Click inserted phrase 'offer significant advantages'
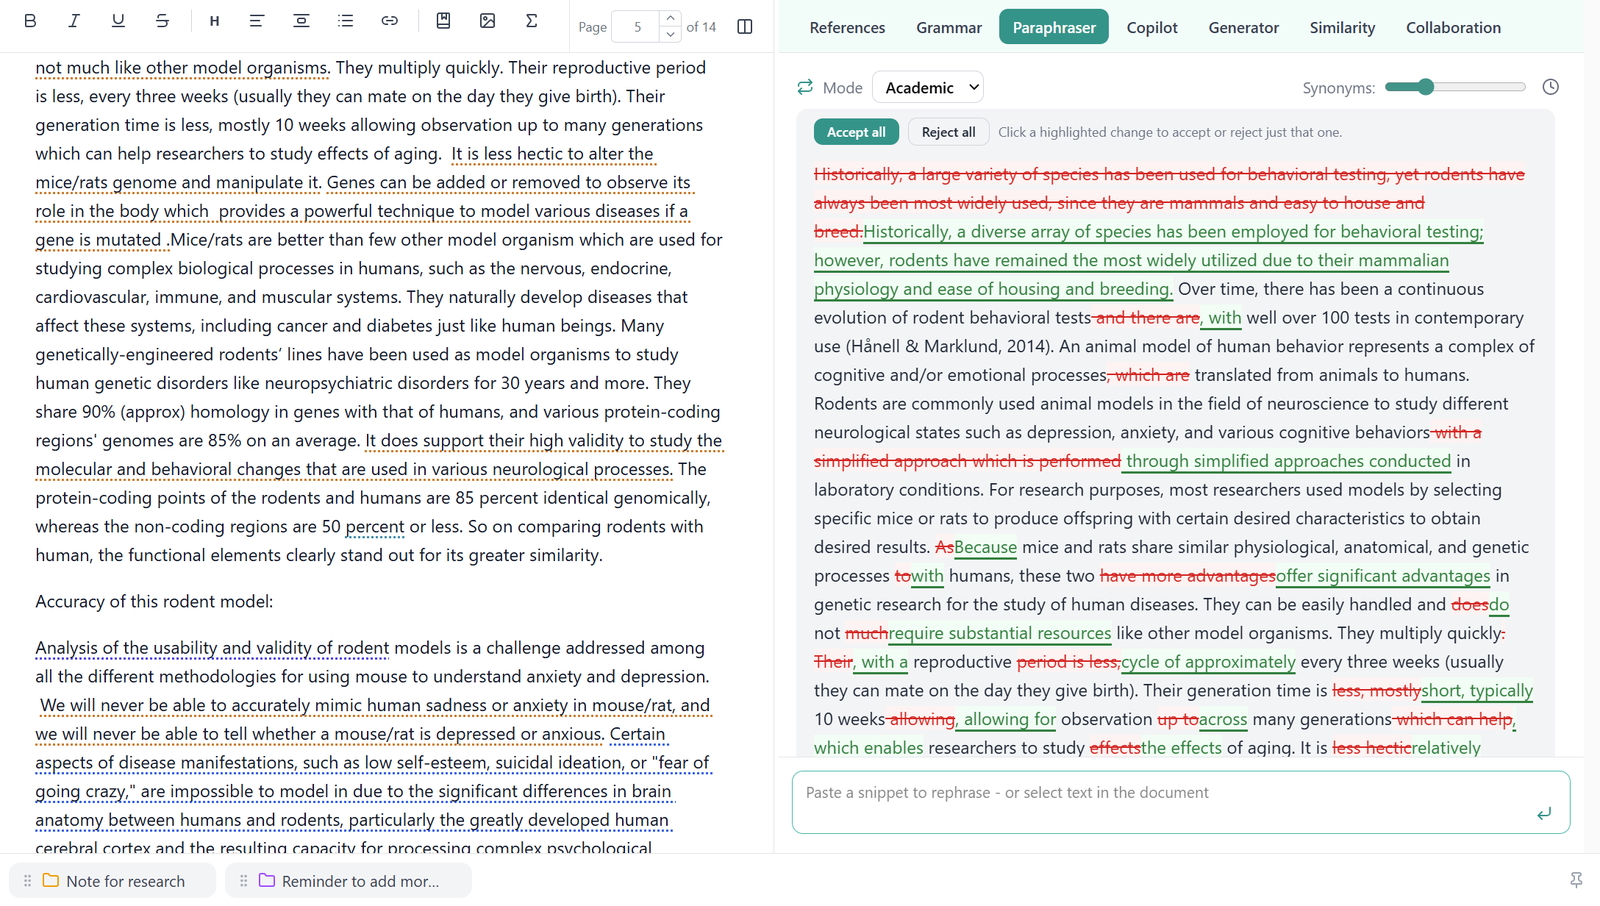 1383,576
